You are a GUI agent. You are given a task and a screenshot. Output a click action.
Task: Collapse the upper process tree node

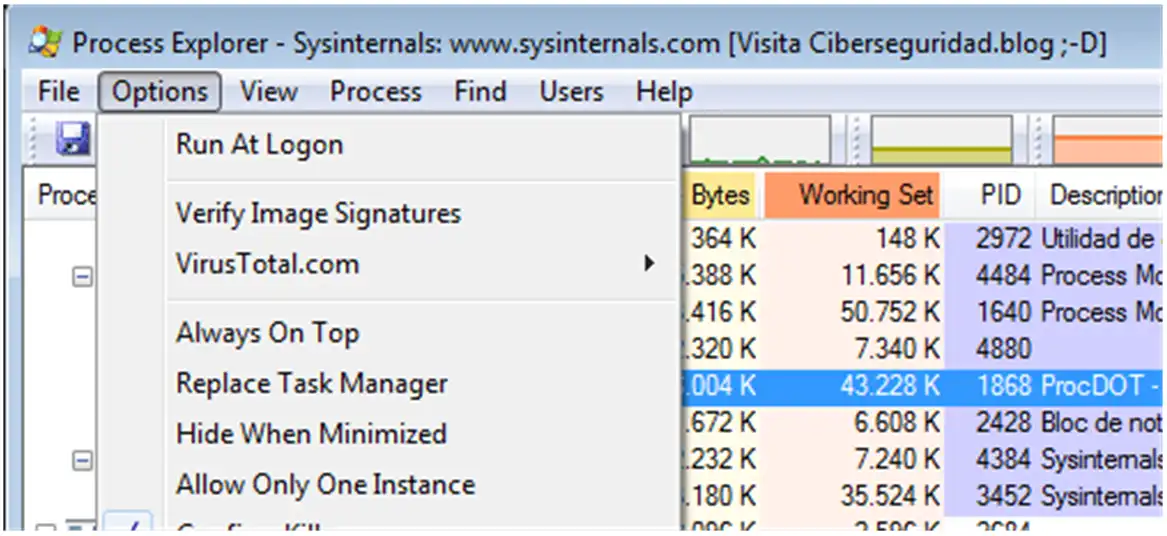tap(82, 277)
